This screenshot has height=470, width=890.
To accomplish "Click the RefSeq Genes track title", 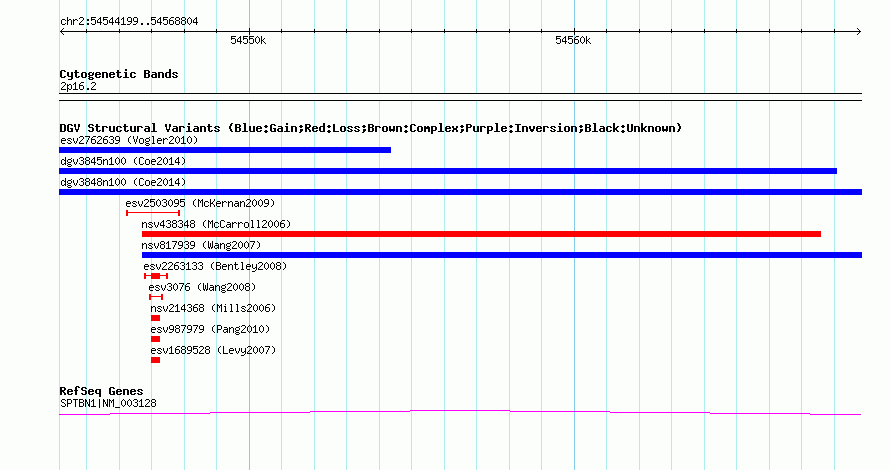I will click(101, 391).
